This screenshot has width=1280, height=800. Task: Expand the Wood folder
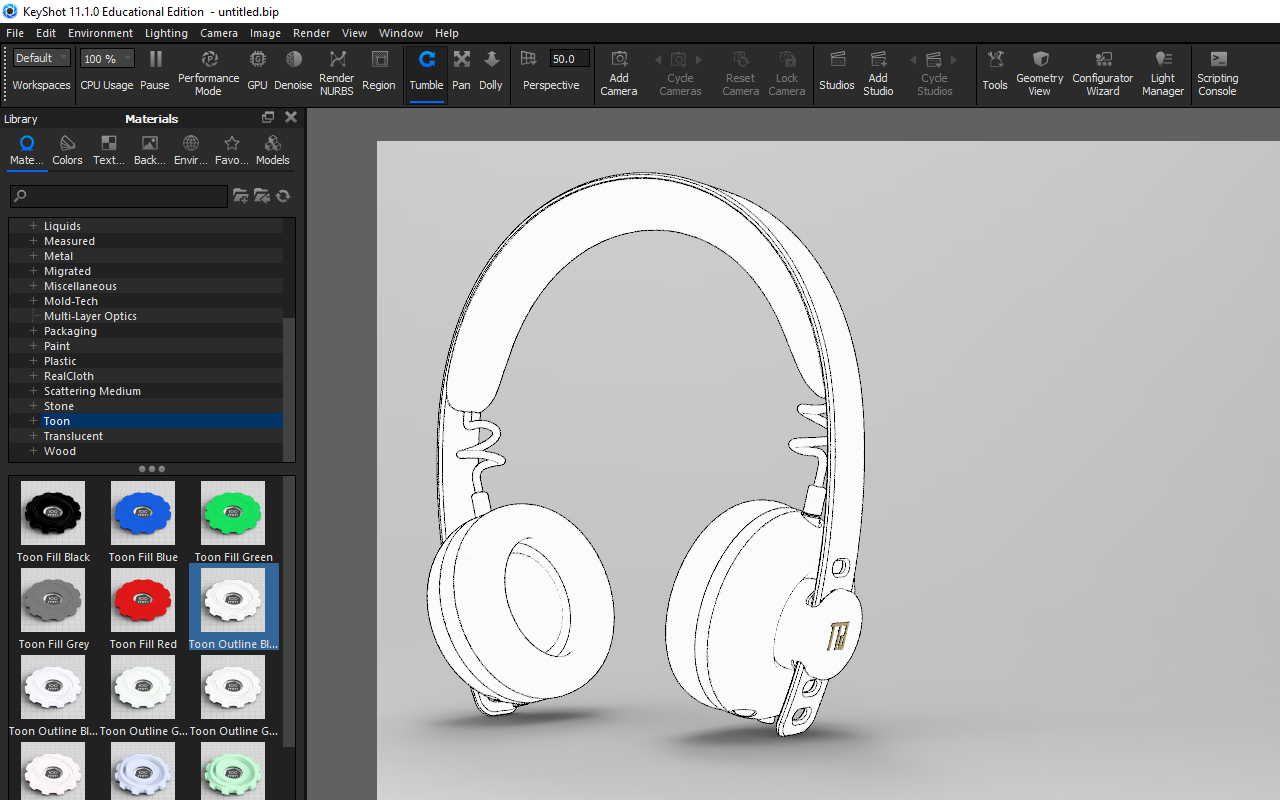[x=33, y=451]
